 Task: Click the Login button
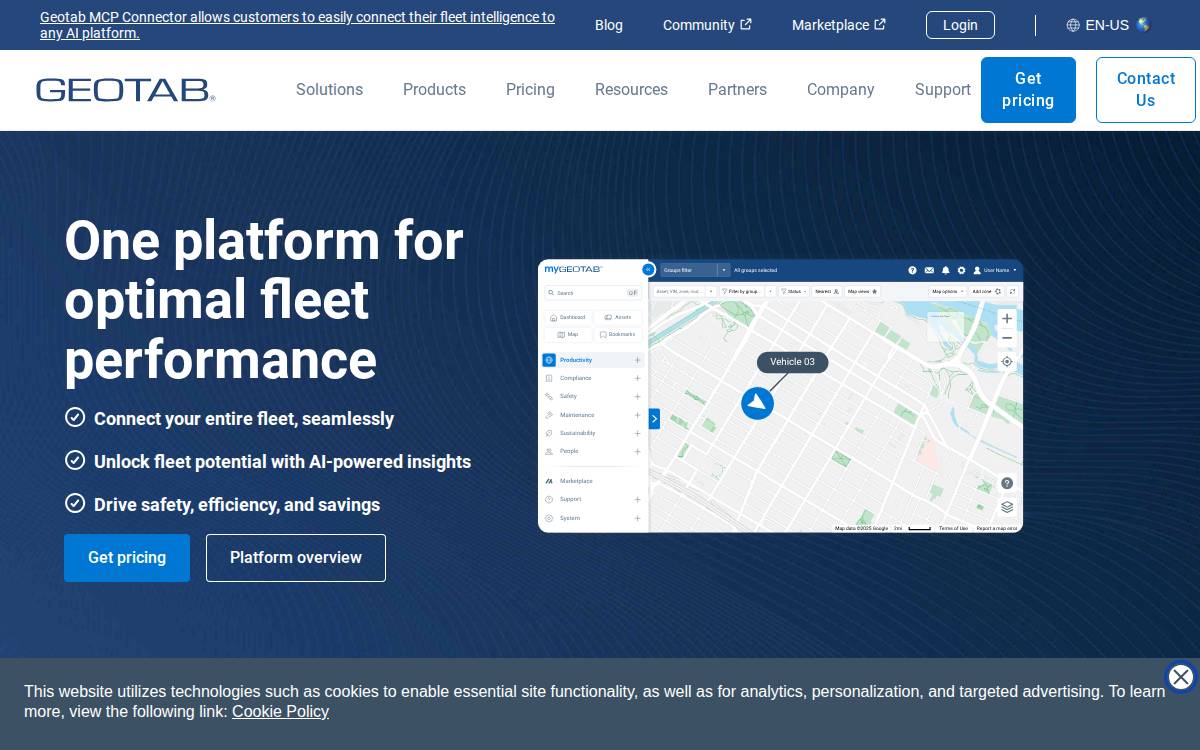pos(960,25)
